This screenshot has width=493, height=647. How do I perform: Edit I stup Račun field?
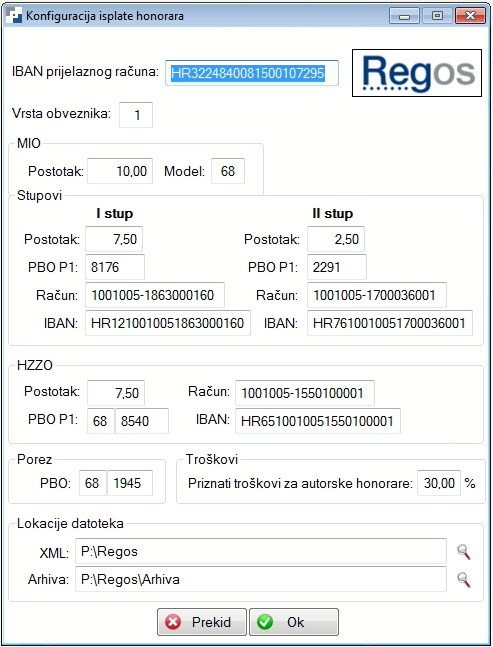coord(155,295)
